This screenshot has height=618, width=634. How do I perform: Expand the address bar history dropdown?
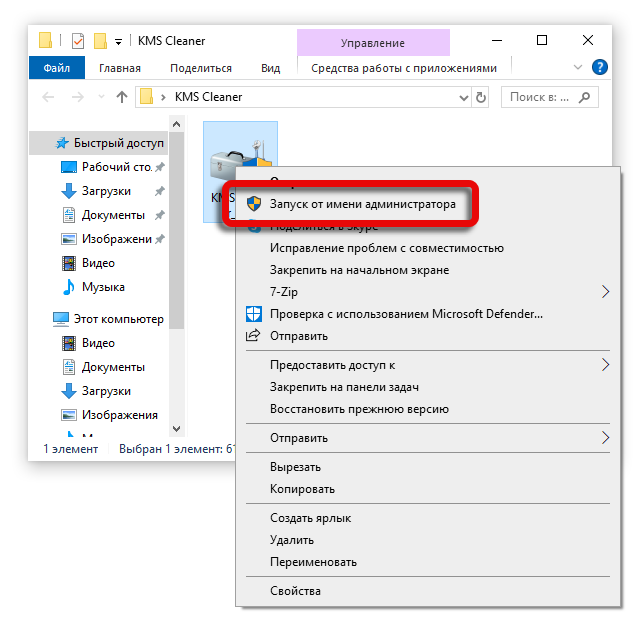[464, 97]
